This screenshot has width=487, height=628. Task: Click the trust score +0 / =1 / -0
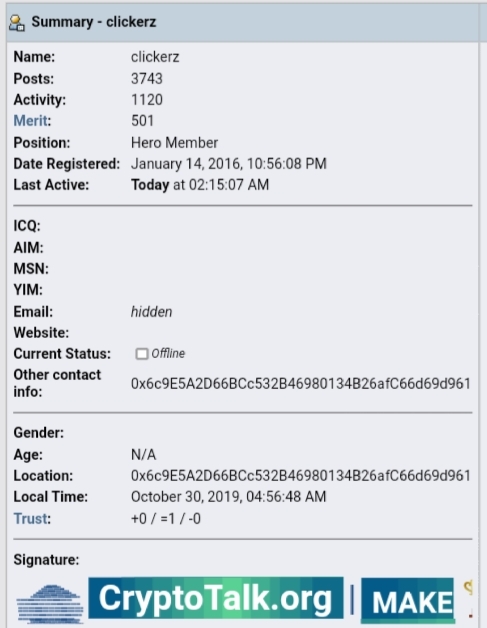point(166,518)
